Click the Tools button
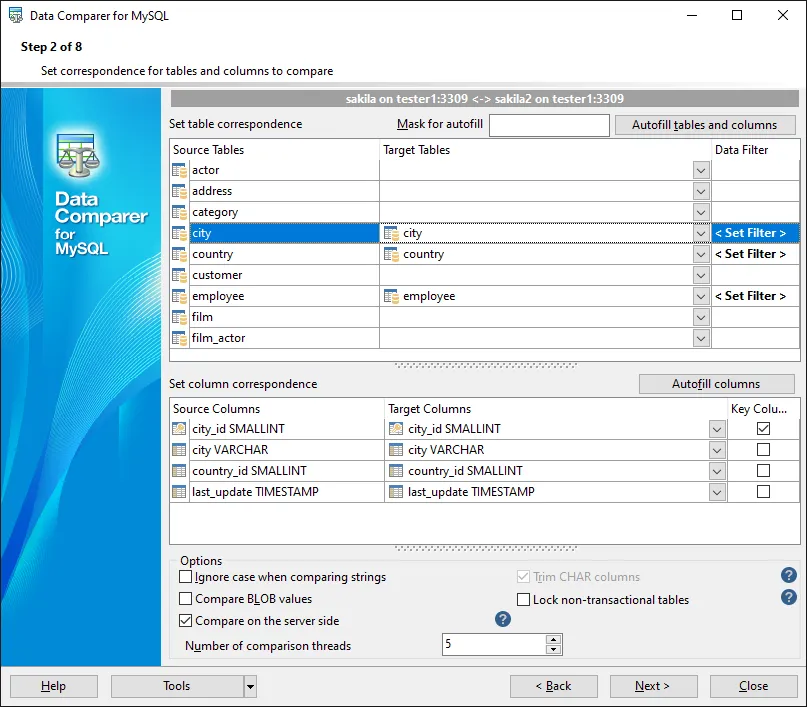 (177, 686)
